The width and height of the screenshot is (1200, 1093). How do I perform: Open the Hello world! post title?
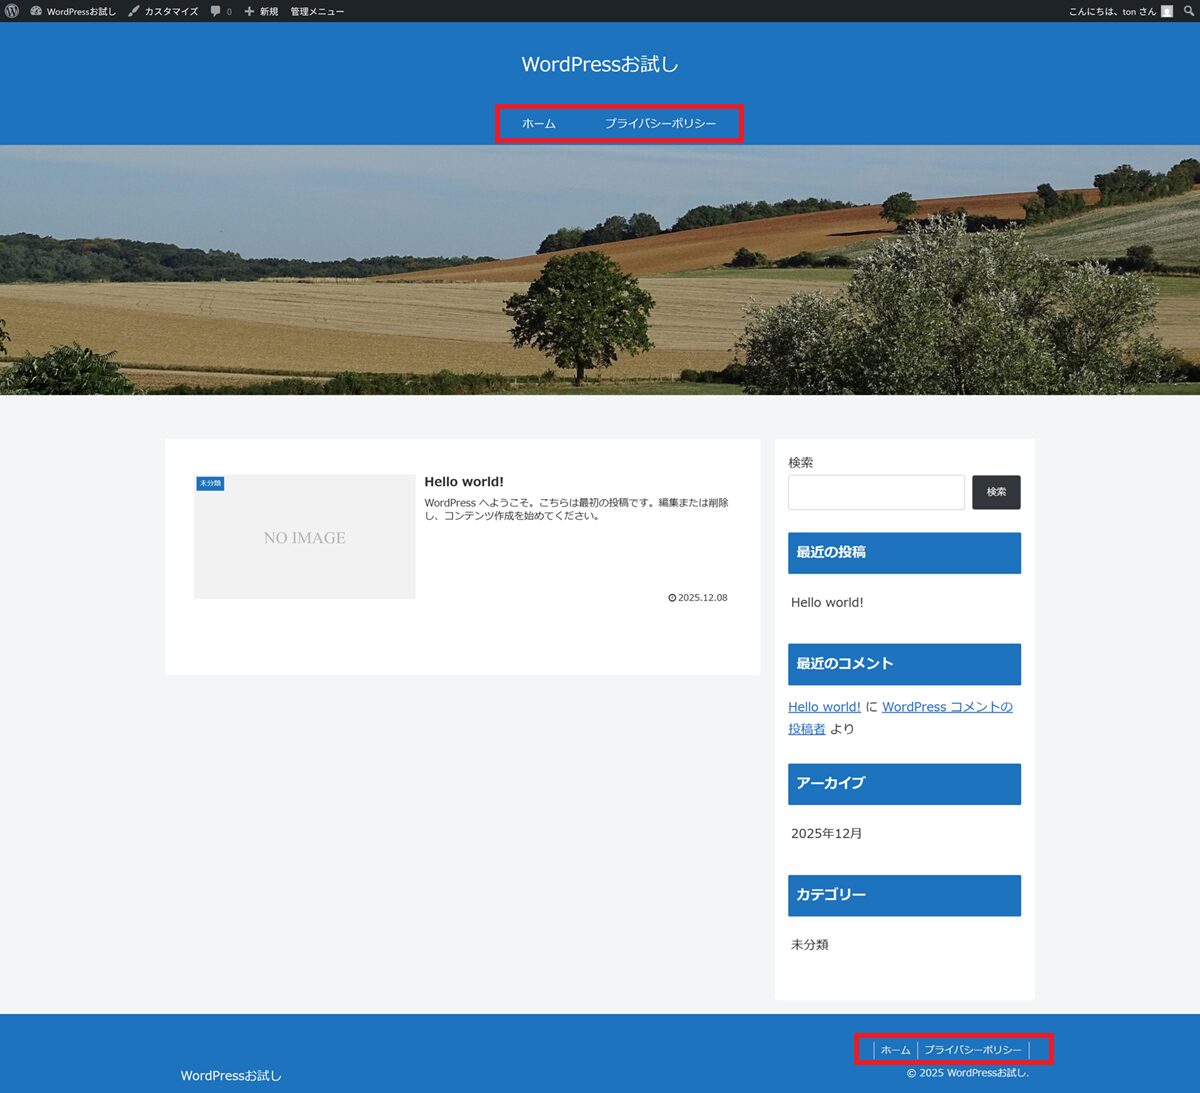coord(464,481)
